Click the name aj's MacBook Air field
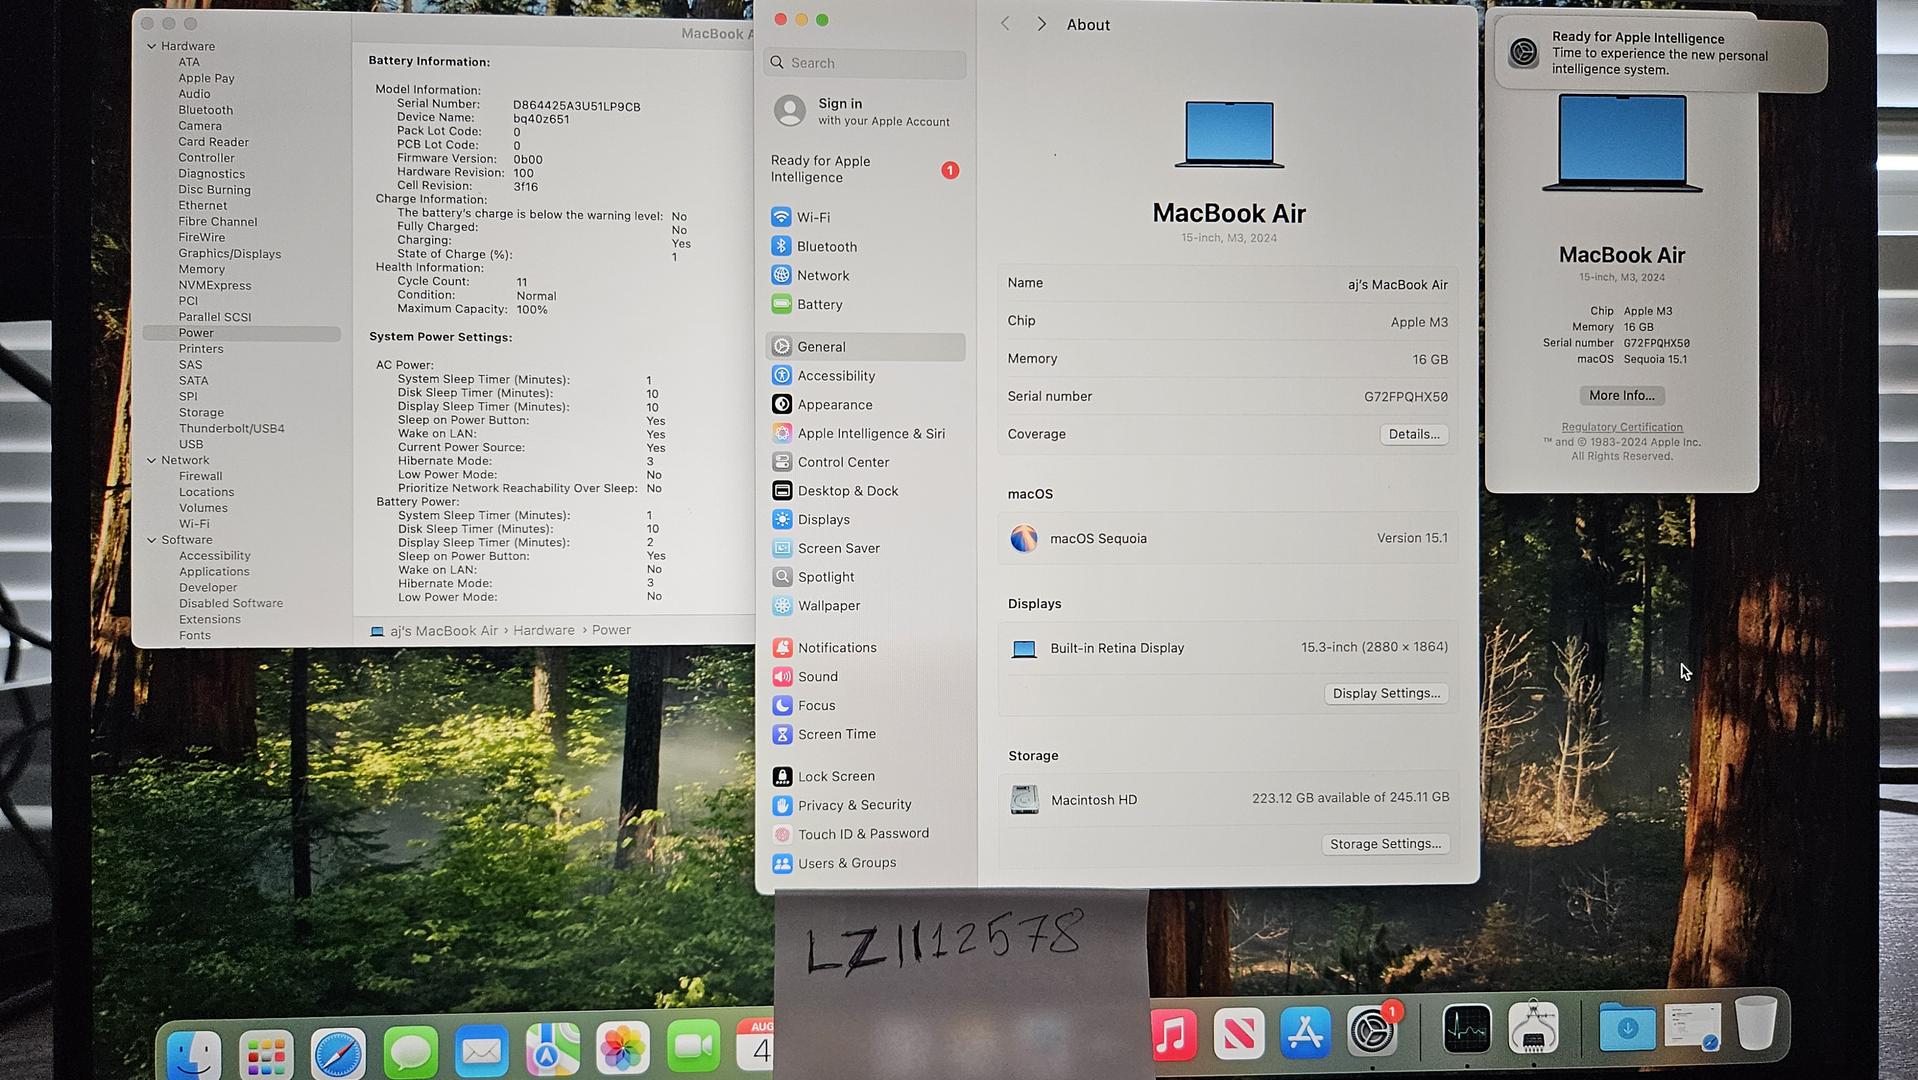Viewport: 1918px width, 1080px height. coord(1398,285)
